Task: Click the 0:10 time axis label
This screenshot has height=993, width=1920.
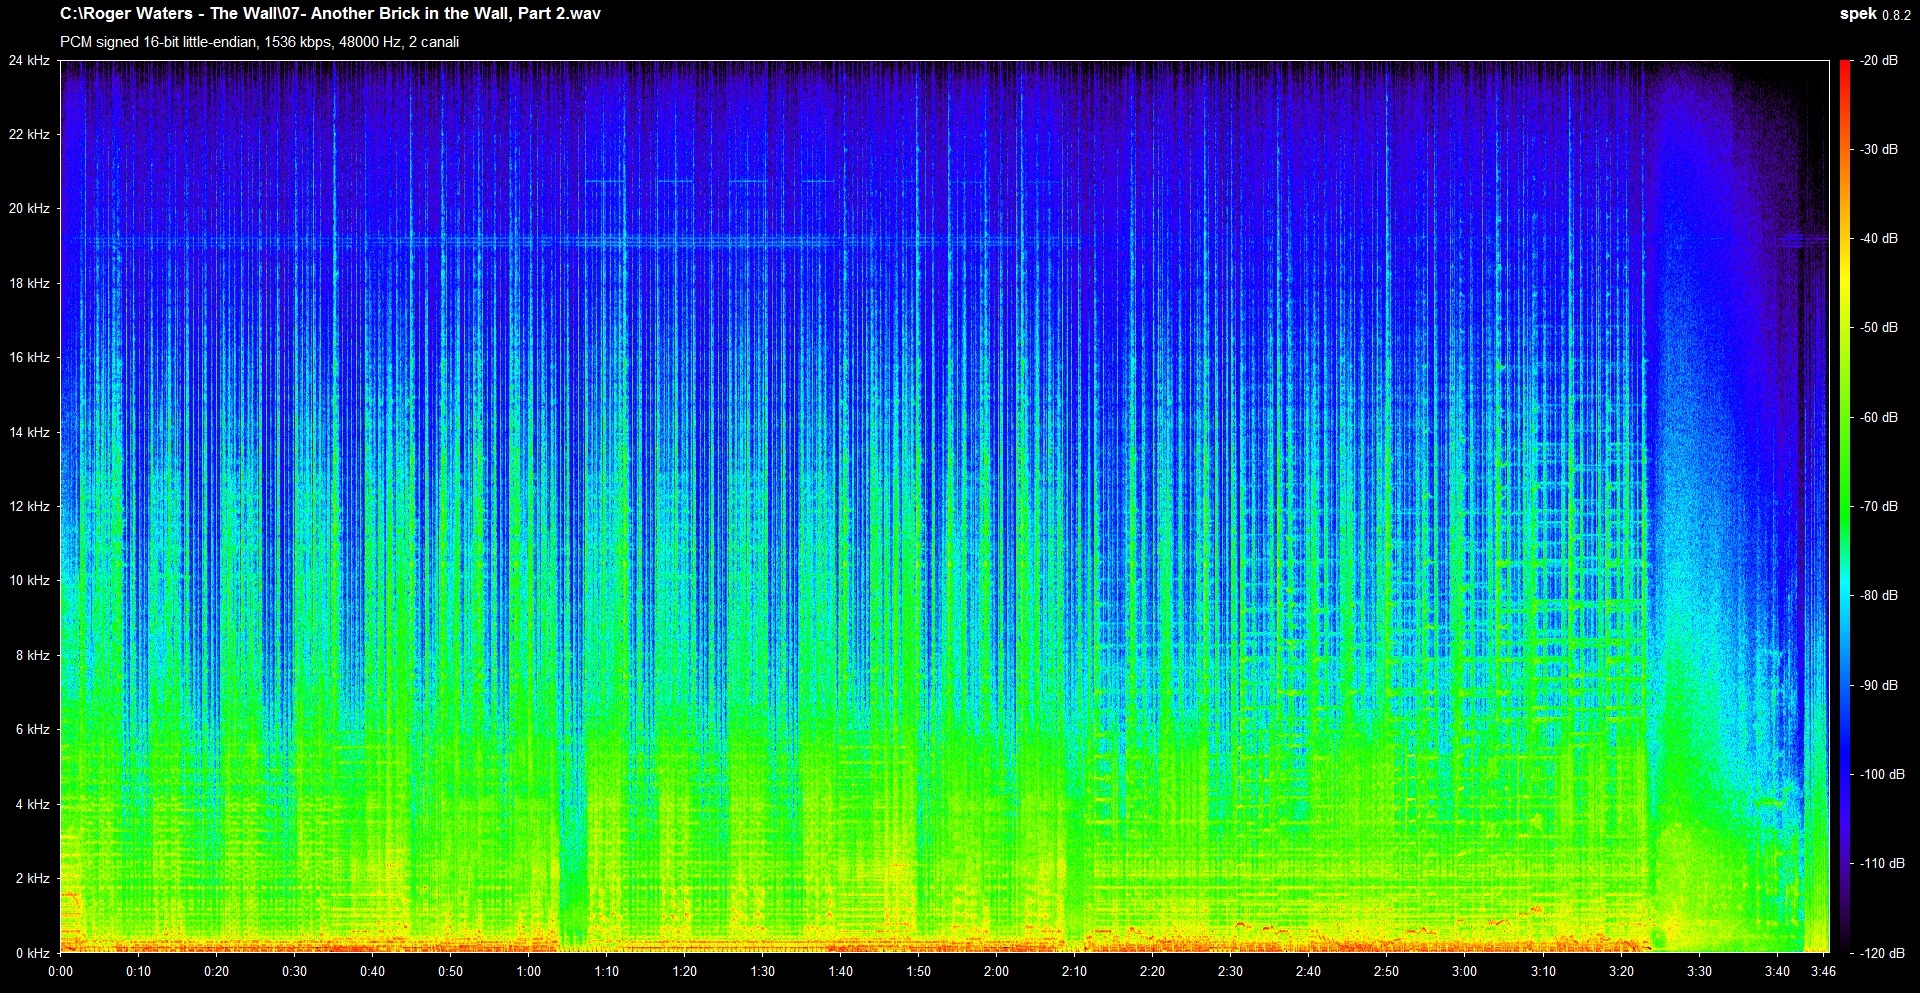Action: 138,971
